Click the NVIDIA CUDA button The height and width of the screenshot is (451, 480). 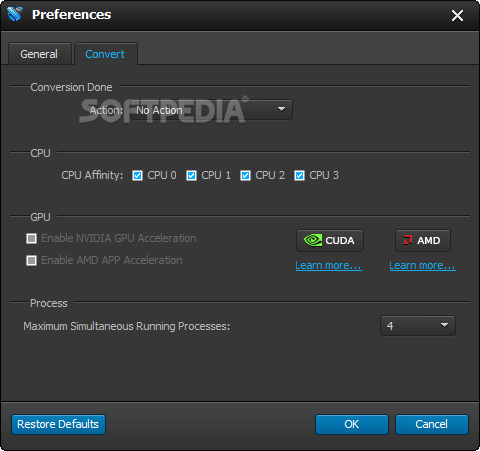[x=330, y=240]
